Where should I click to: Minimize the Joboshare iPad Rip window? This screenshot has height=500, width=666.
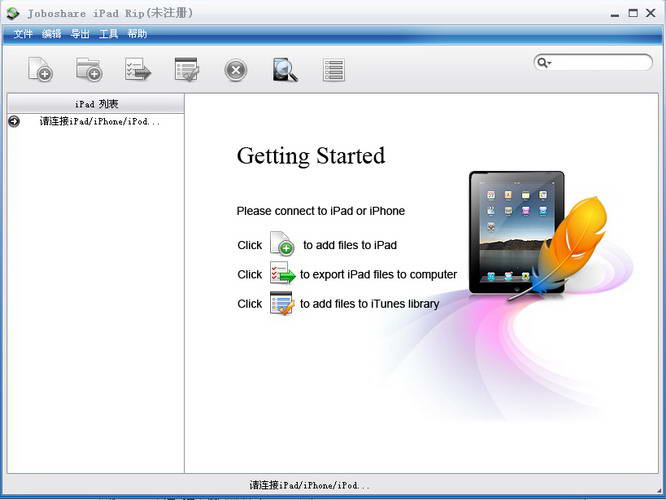pyautogui.click(x=615, y=14)
